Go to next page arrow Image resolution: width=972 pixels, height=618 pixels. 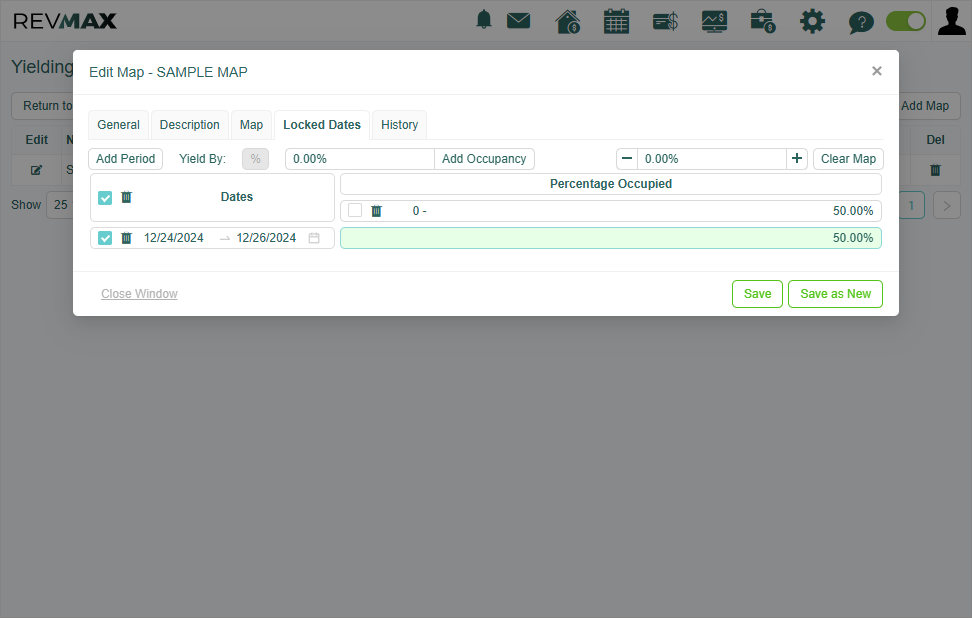947,205
